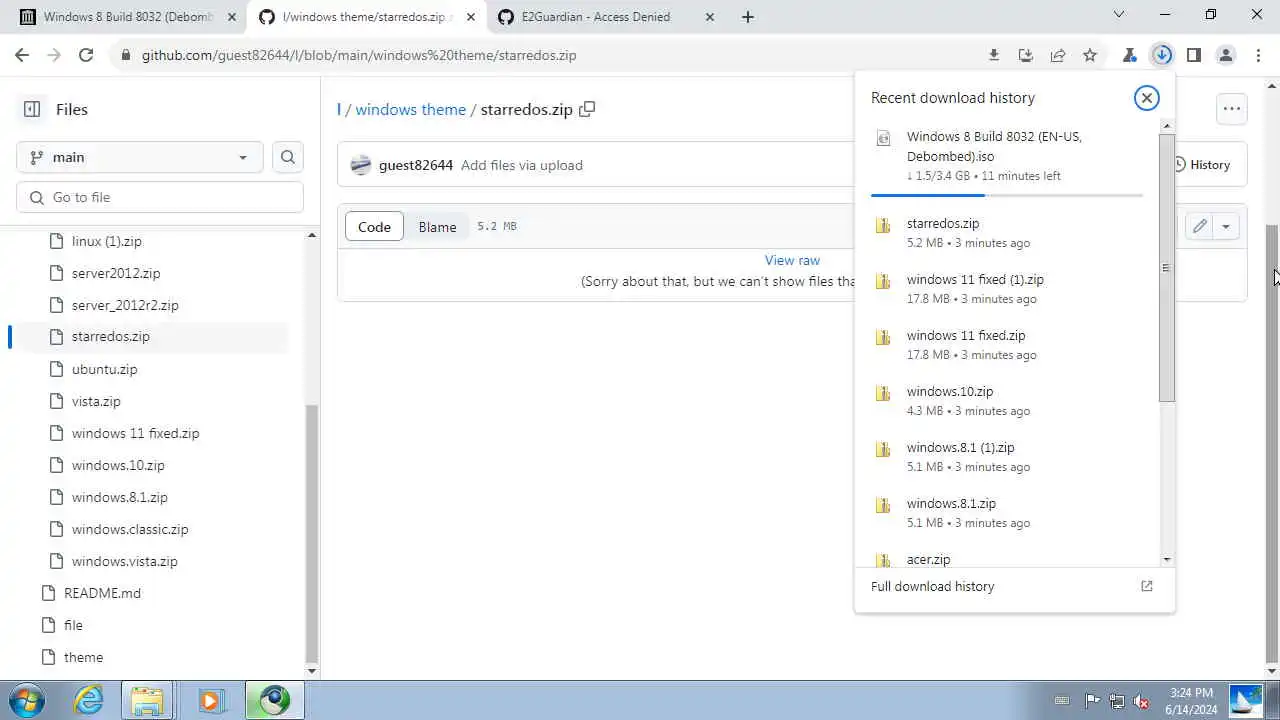Click the ISO download progress bar
The width and height of the screenshot is (1280, 720).
click(x=1007, y=195)
